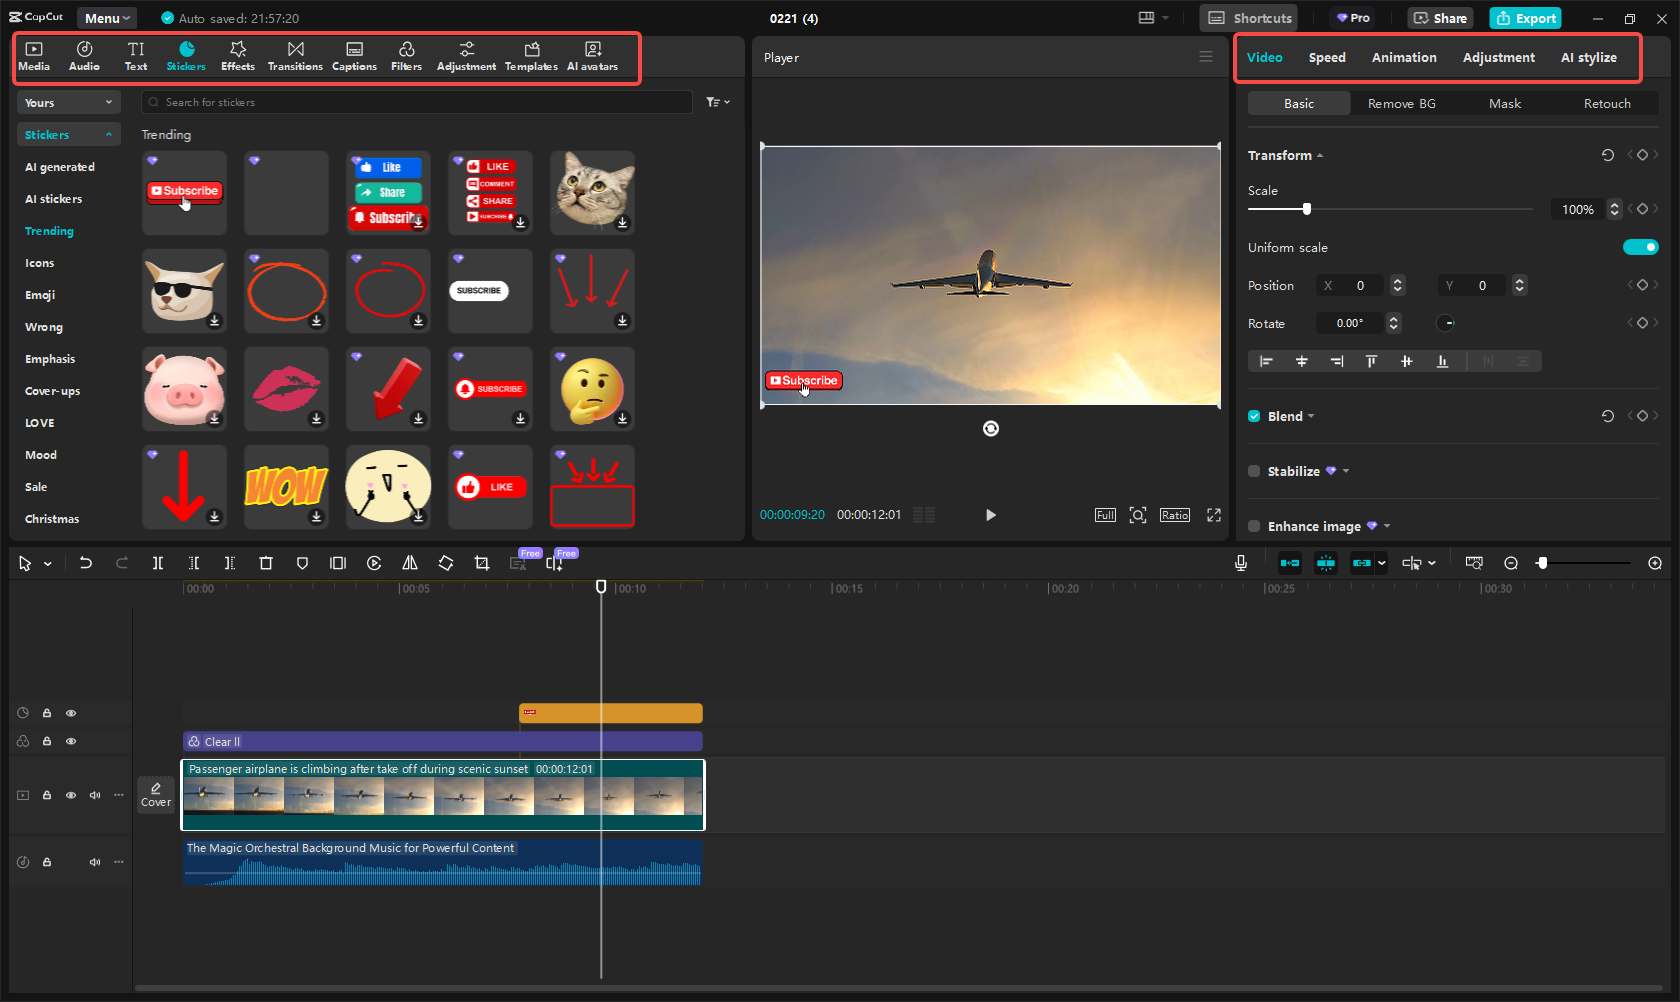The image size is (1680, 1002).
Task: Switch to the Remove BG tab
Action: click(x=1401, y=103)
